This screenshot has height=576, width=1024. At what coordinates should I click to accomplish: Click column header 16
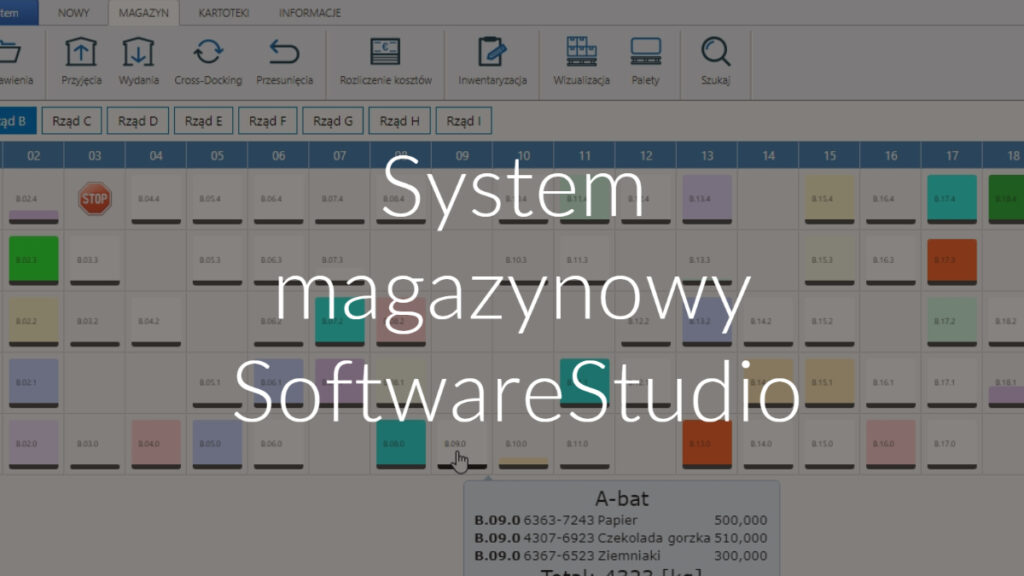[x=891, y=155]
